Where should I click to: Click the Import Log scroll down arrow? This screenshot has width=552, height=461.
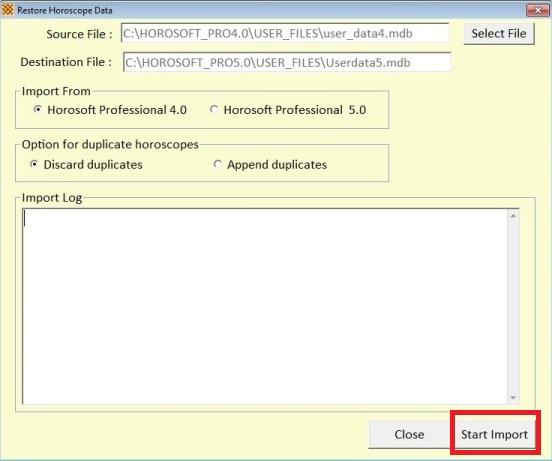pos(513,398)
